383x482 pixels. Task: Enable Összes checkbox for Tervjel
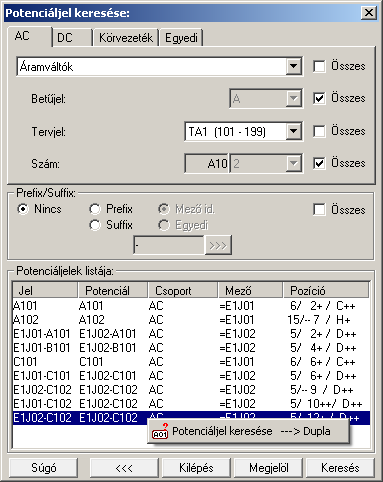click(319, 131)
